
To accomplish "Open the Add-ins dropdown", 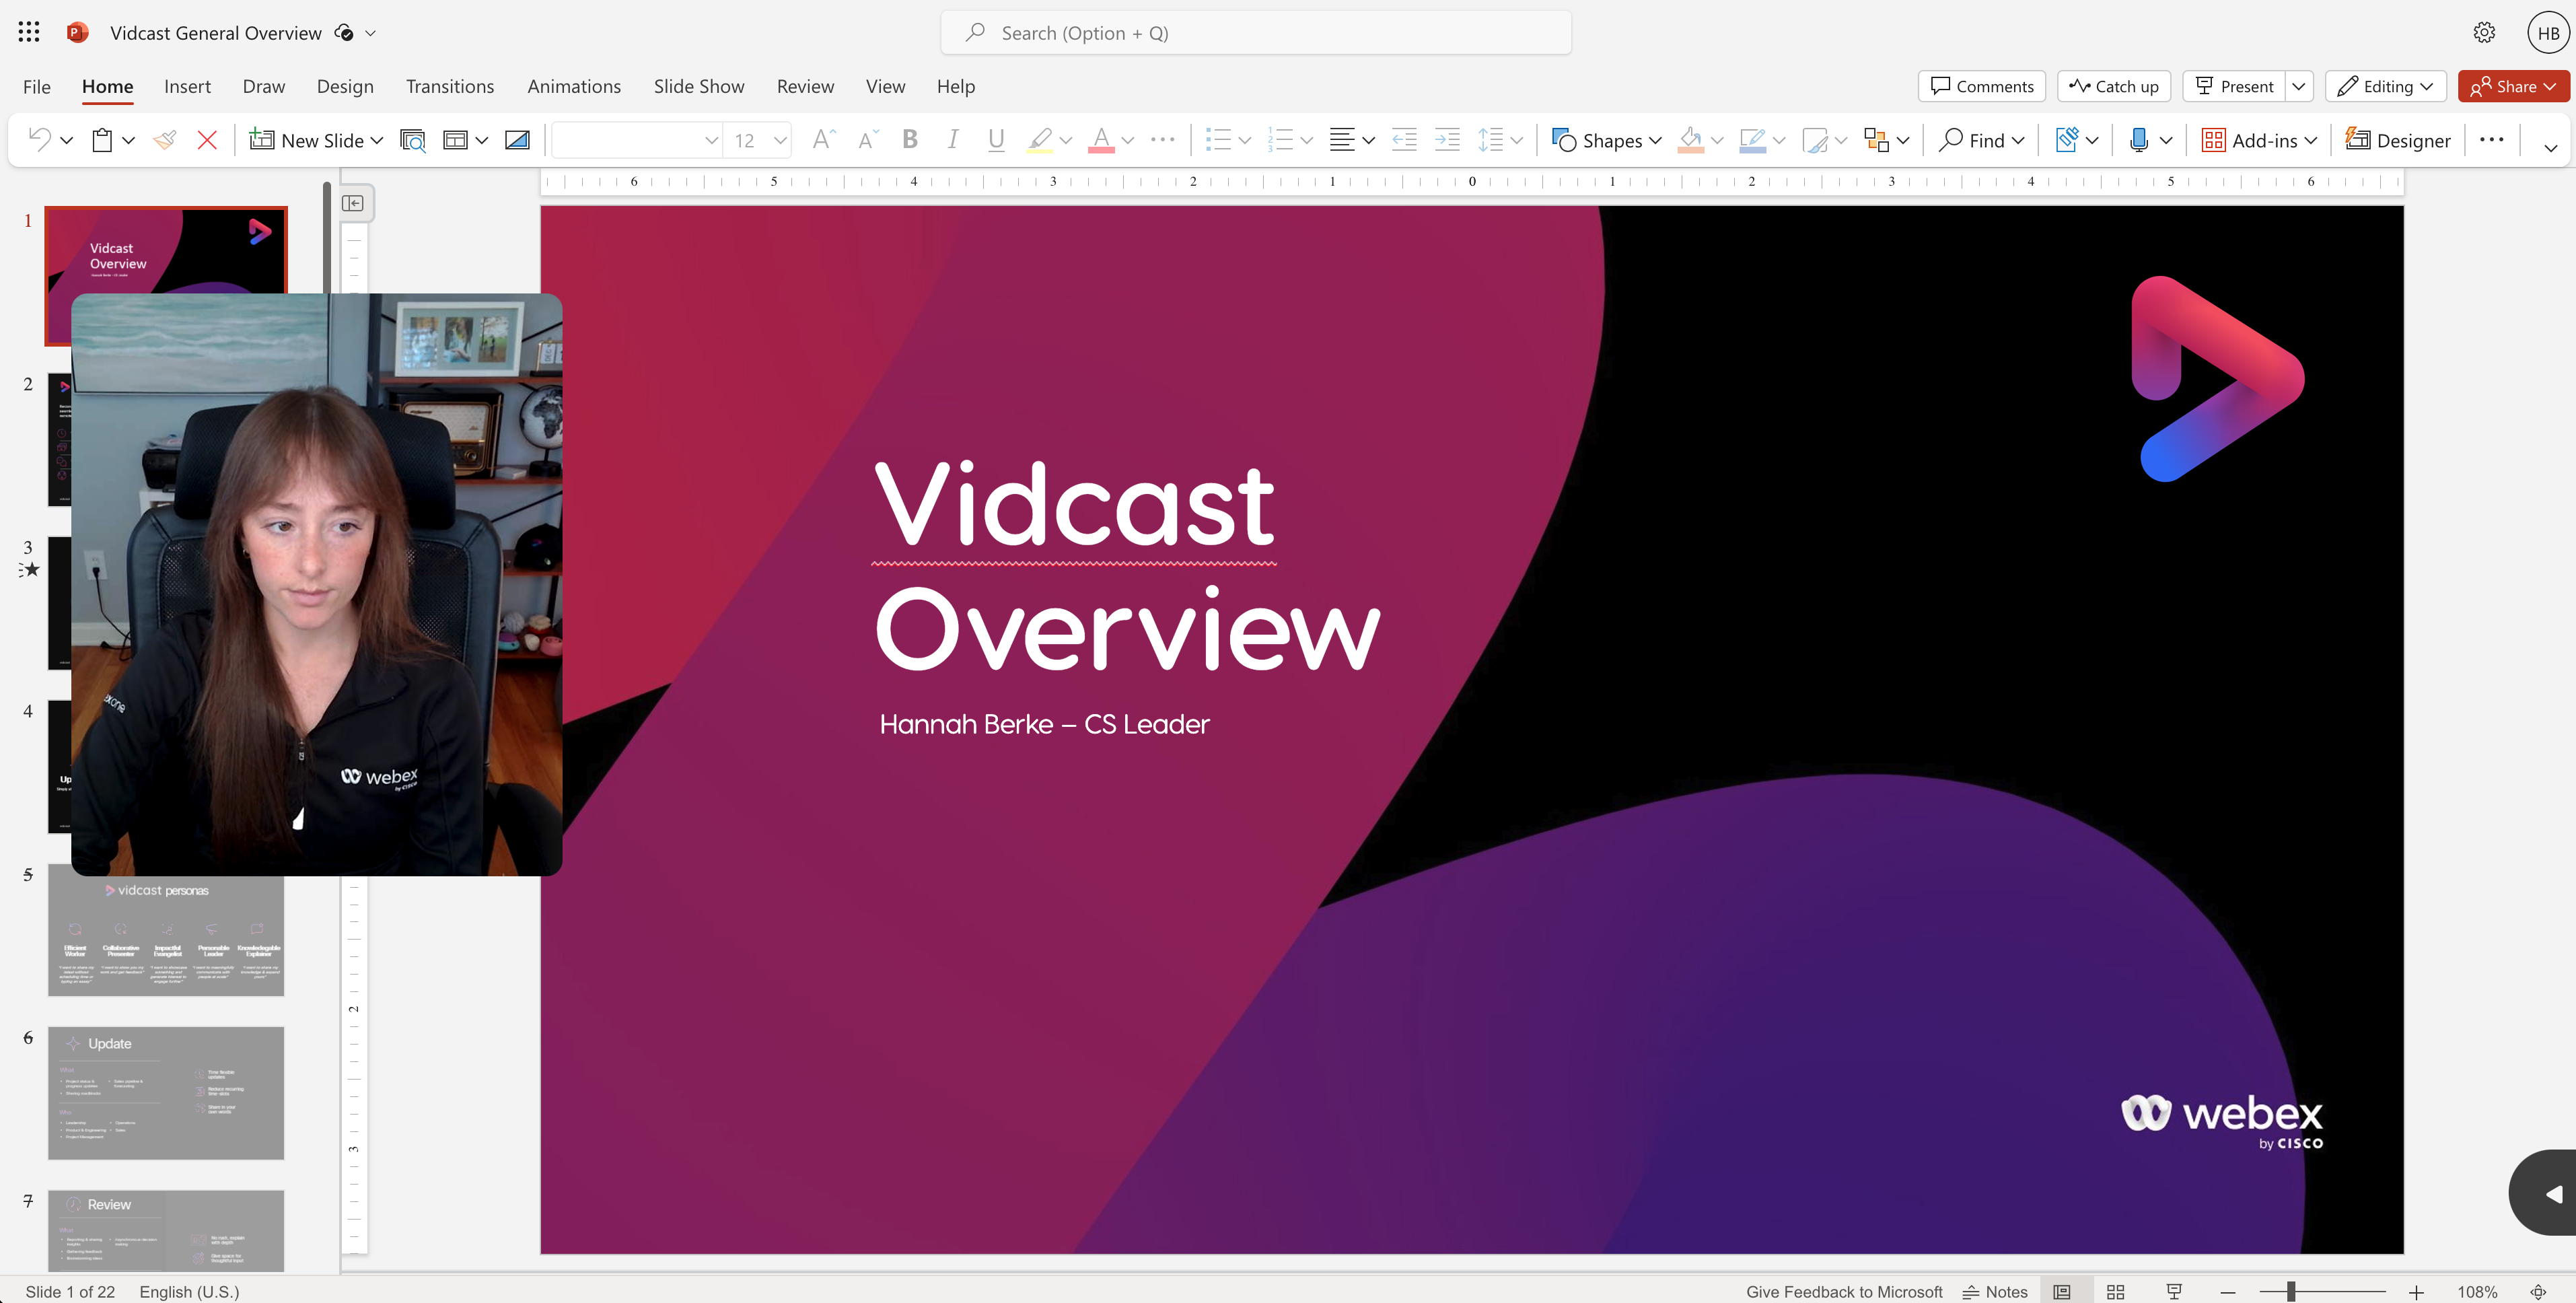I will point(2259,140).
